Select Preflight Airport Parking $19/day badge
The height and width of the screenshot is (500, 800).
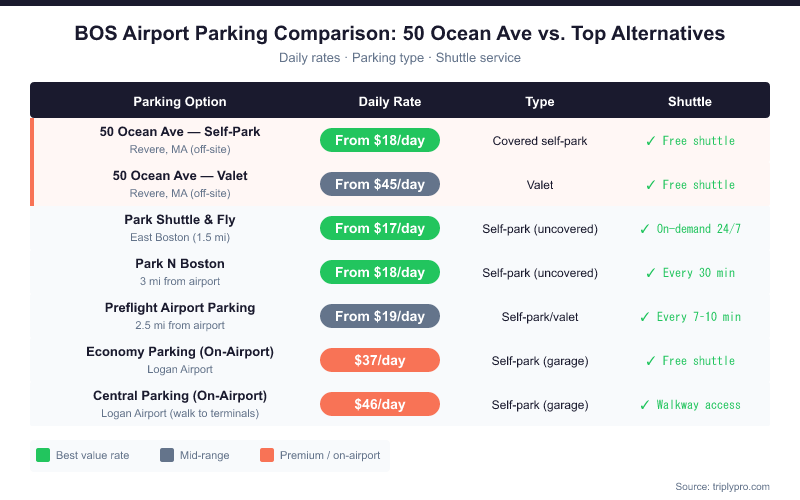click(380, 317)
